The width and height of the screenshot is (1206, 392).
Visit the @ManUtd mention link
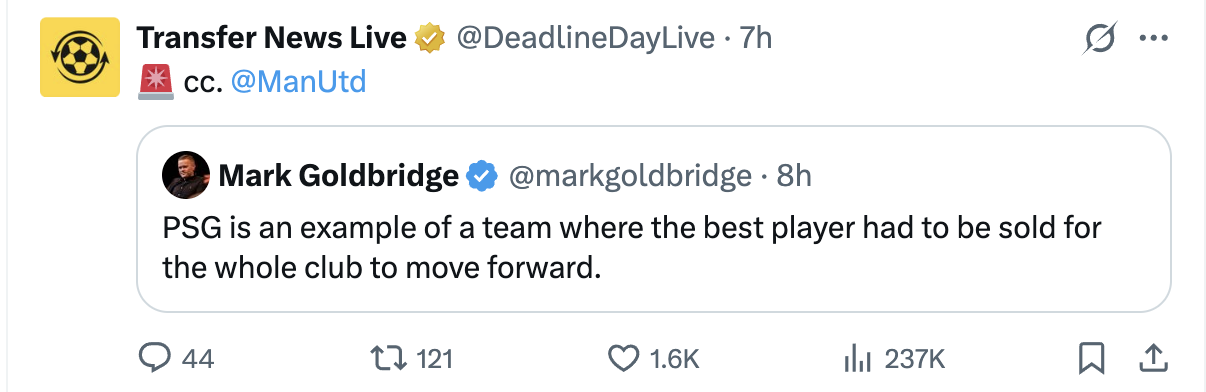pos(298,81)
